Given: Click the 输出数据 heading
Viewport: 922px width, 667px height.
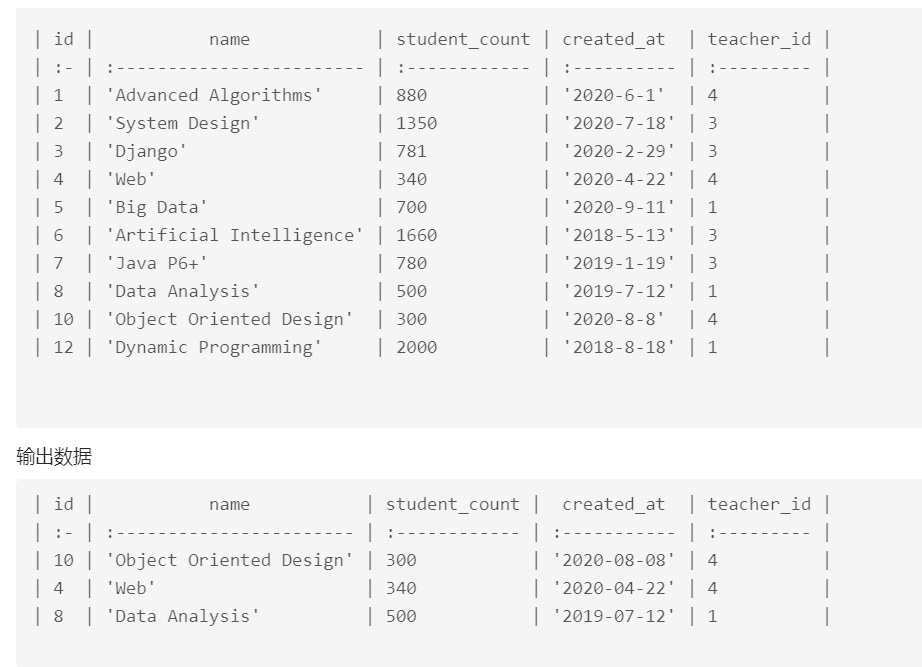Looking at the screenshot, I should tap(54, 456).
